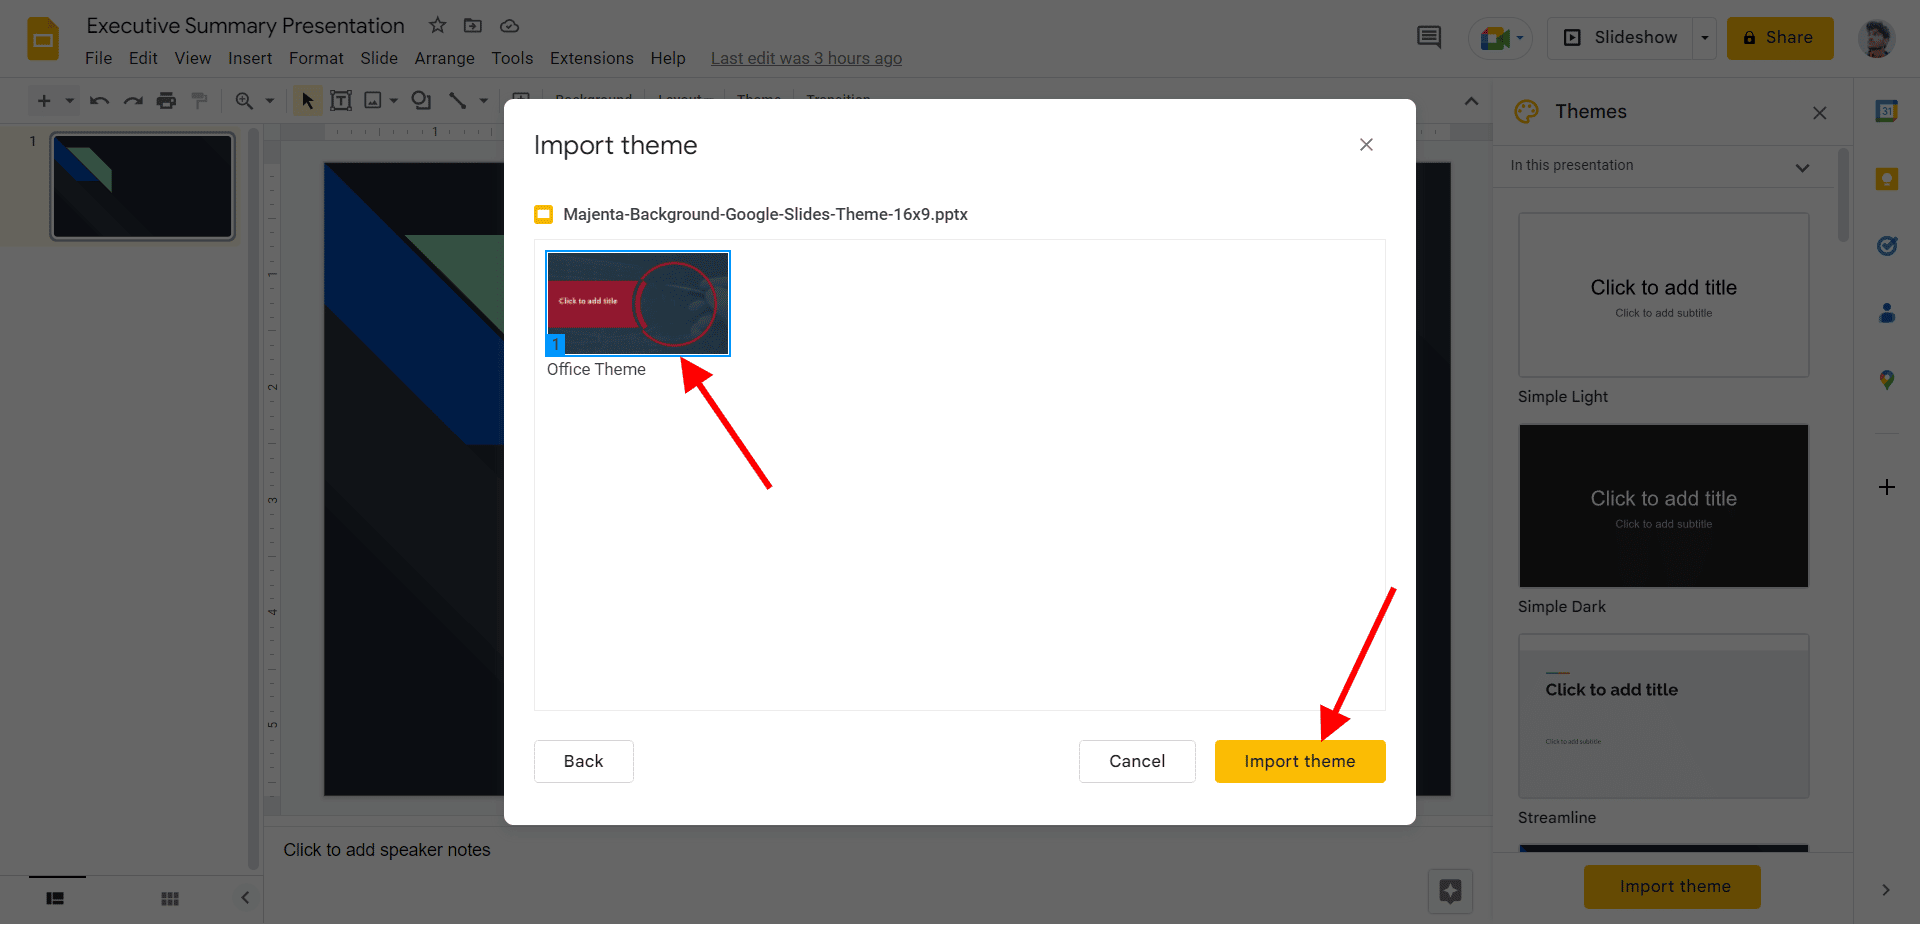Open the Insert menu
Screen dimensions: 1921x925
249,58
